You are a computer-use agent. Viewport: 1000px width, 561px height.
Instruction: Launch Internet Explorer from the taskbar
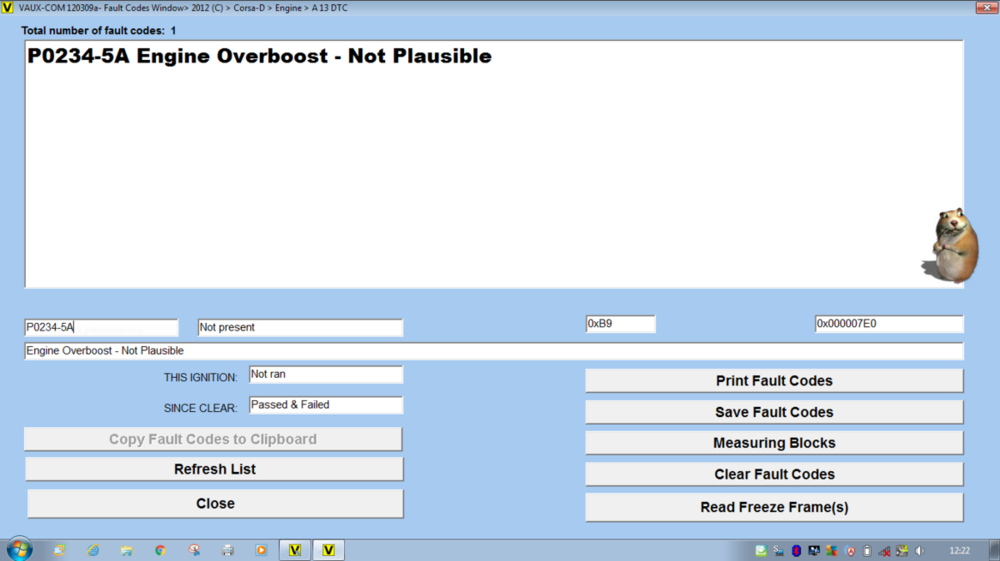click(x=93, y=550)
